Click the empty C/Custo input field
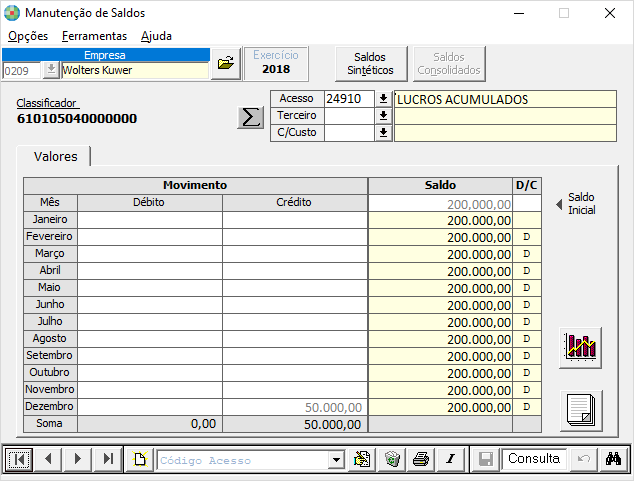This screenshot has height=481, width=634. click(x=349, y=133)
